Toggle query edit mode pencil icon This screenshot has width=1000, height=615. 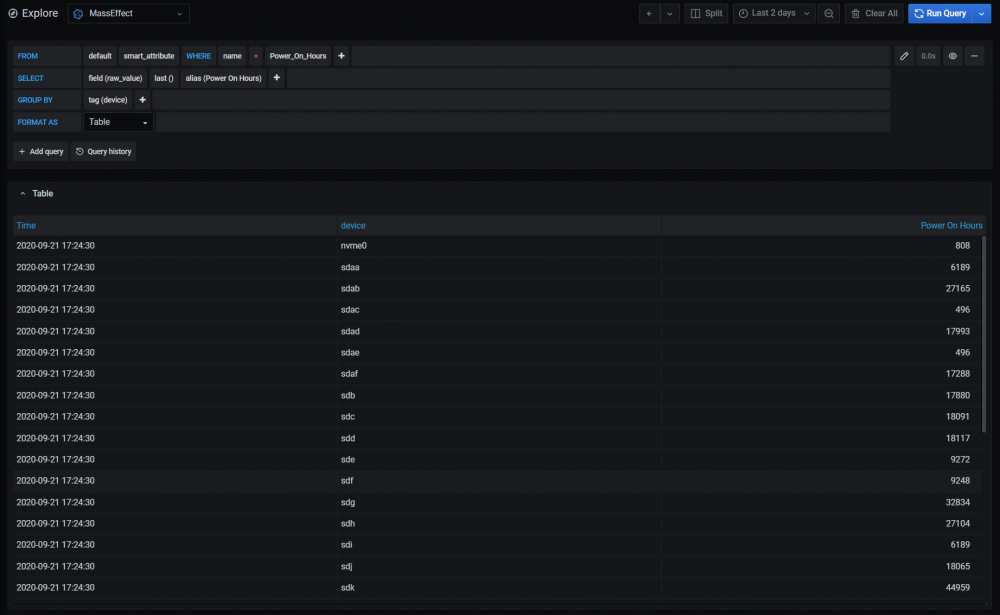[x=904, y=56]
